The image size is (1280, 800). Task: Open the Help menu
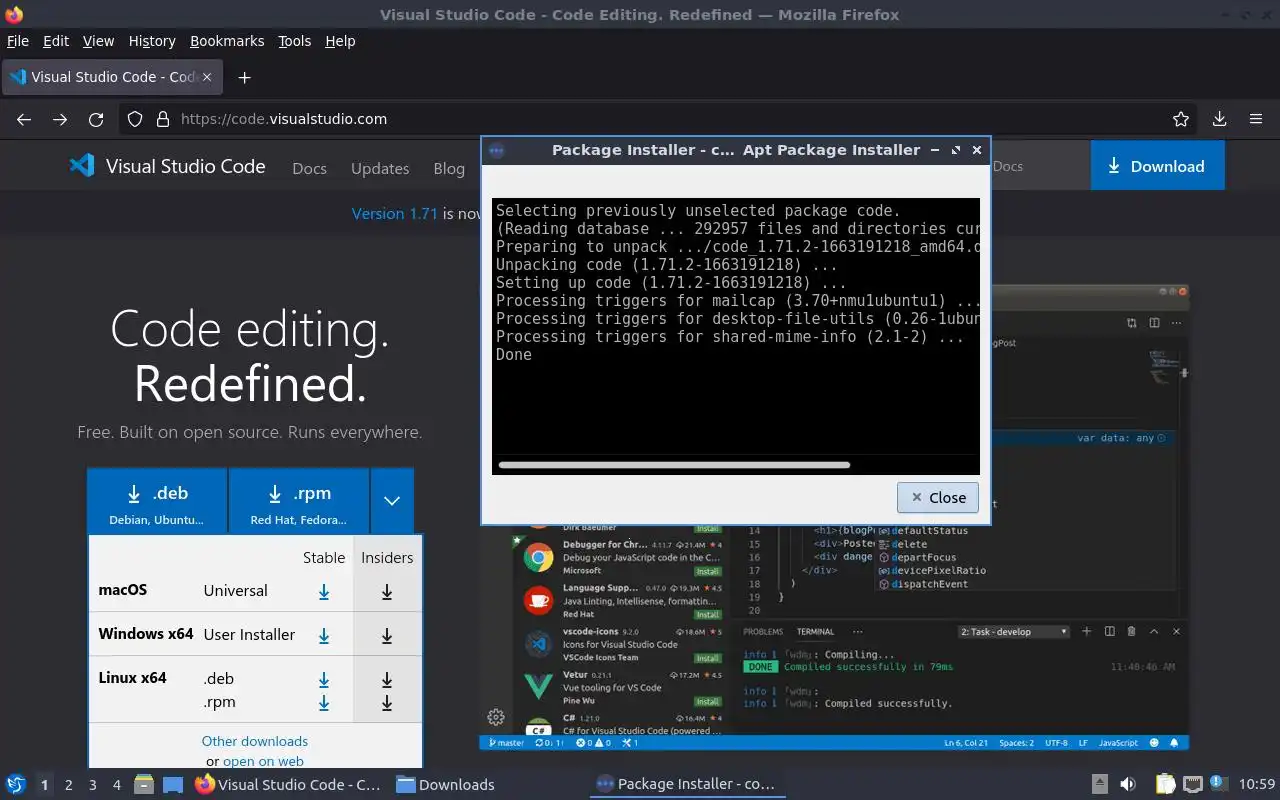click(340, 41)
